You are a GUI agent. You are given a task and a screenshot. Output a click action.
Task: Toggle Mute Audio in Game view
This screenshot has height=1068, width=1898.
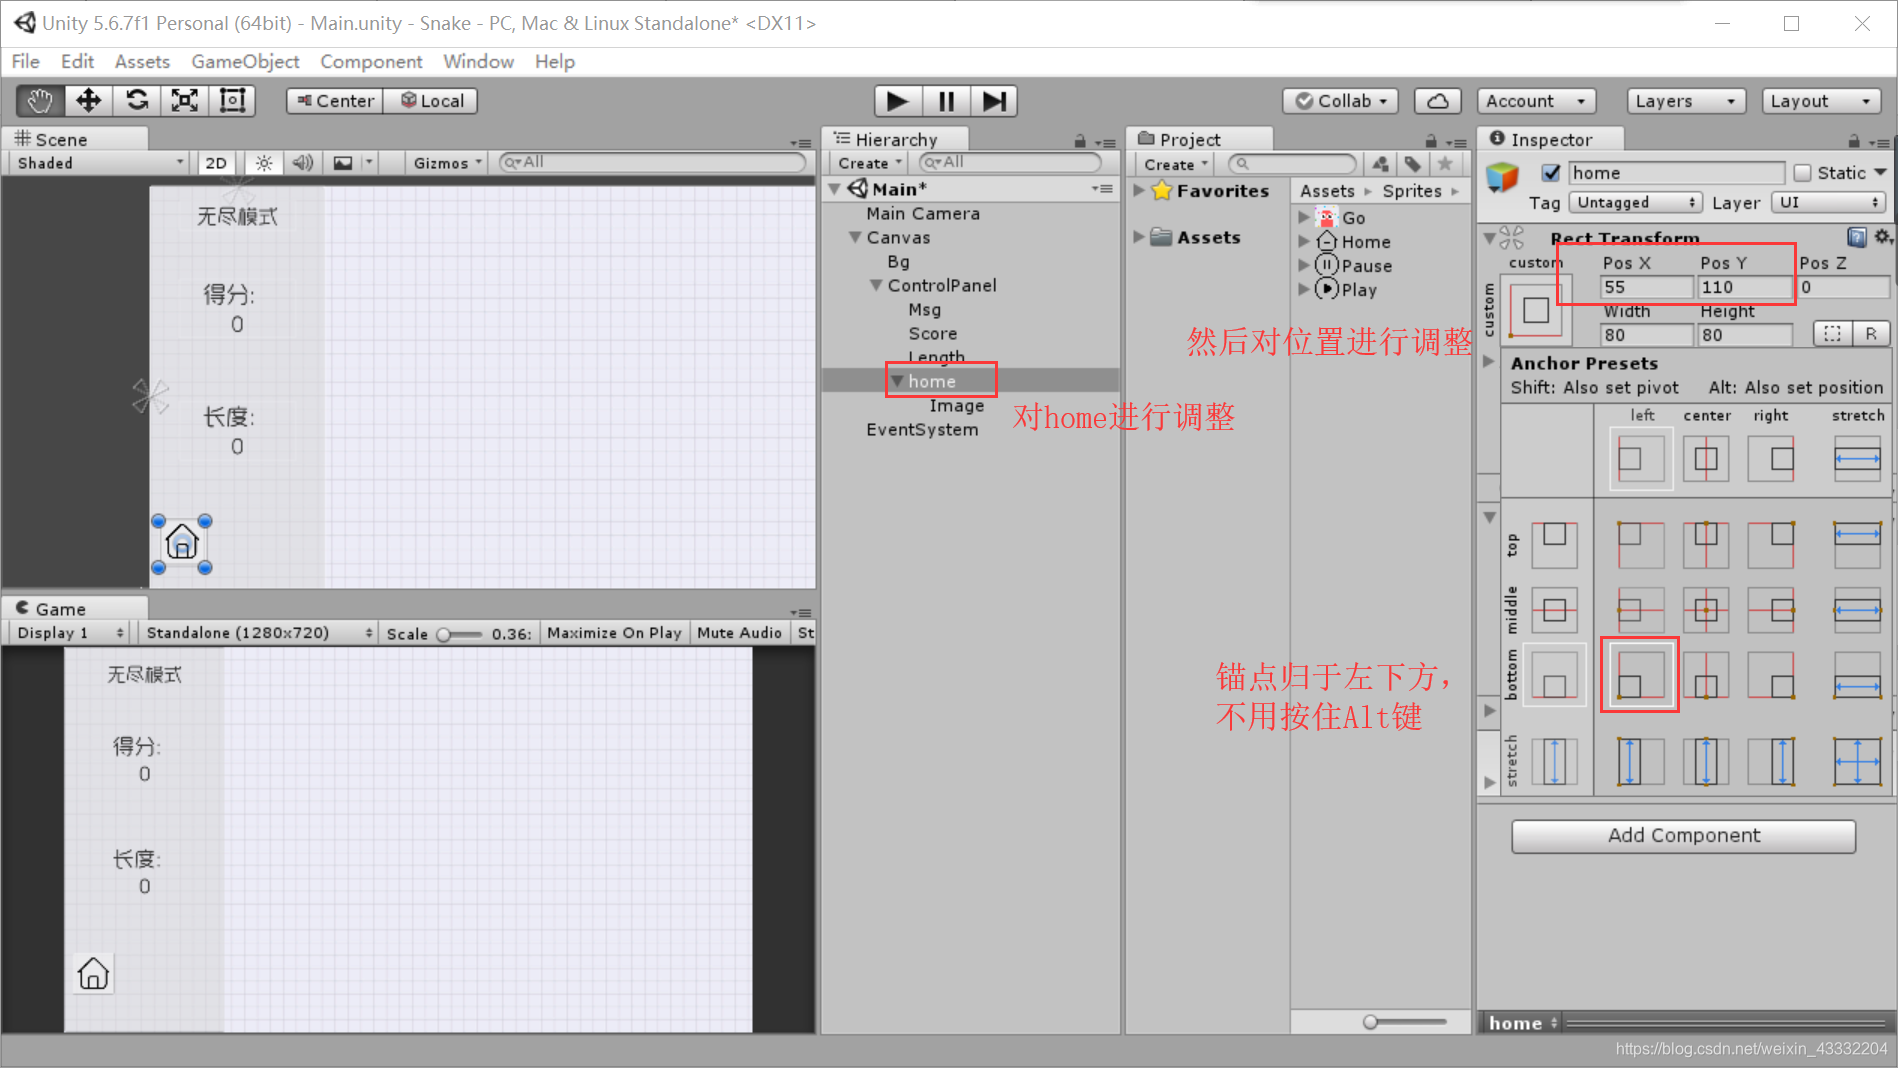coord(739,633)
